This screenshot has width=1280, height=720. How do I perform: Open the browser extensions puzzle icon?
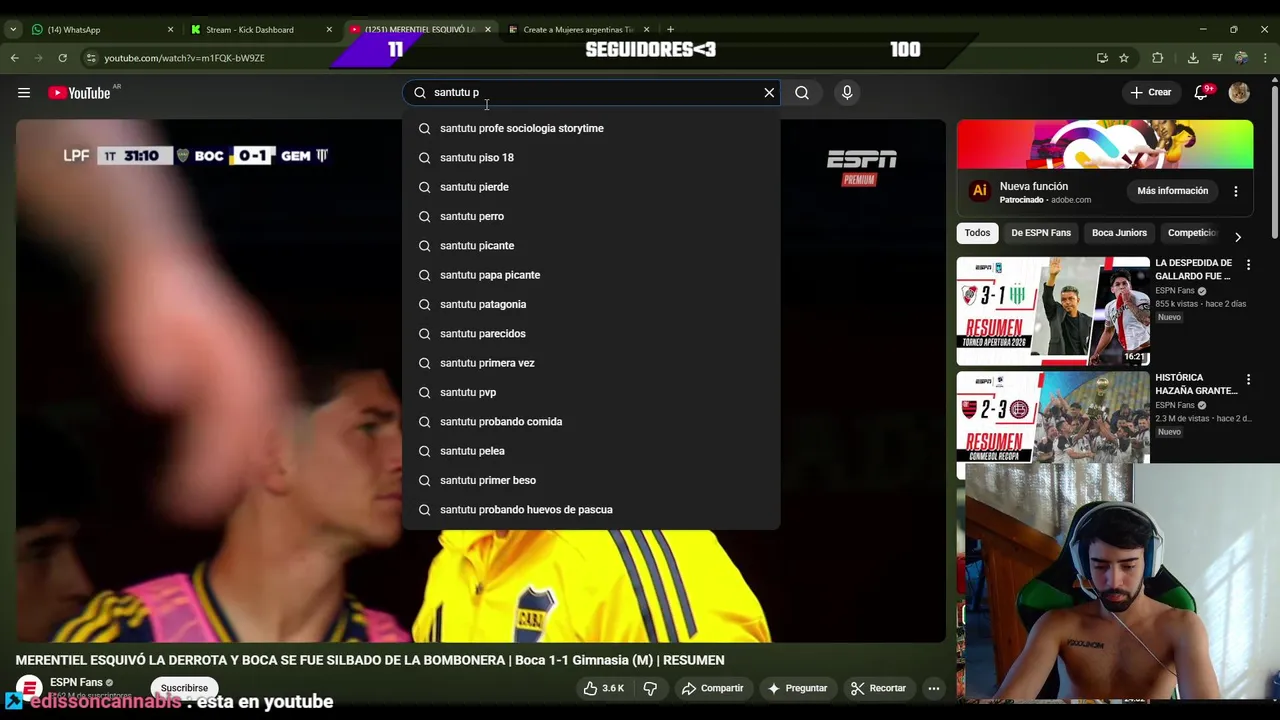pos(1157,58)
